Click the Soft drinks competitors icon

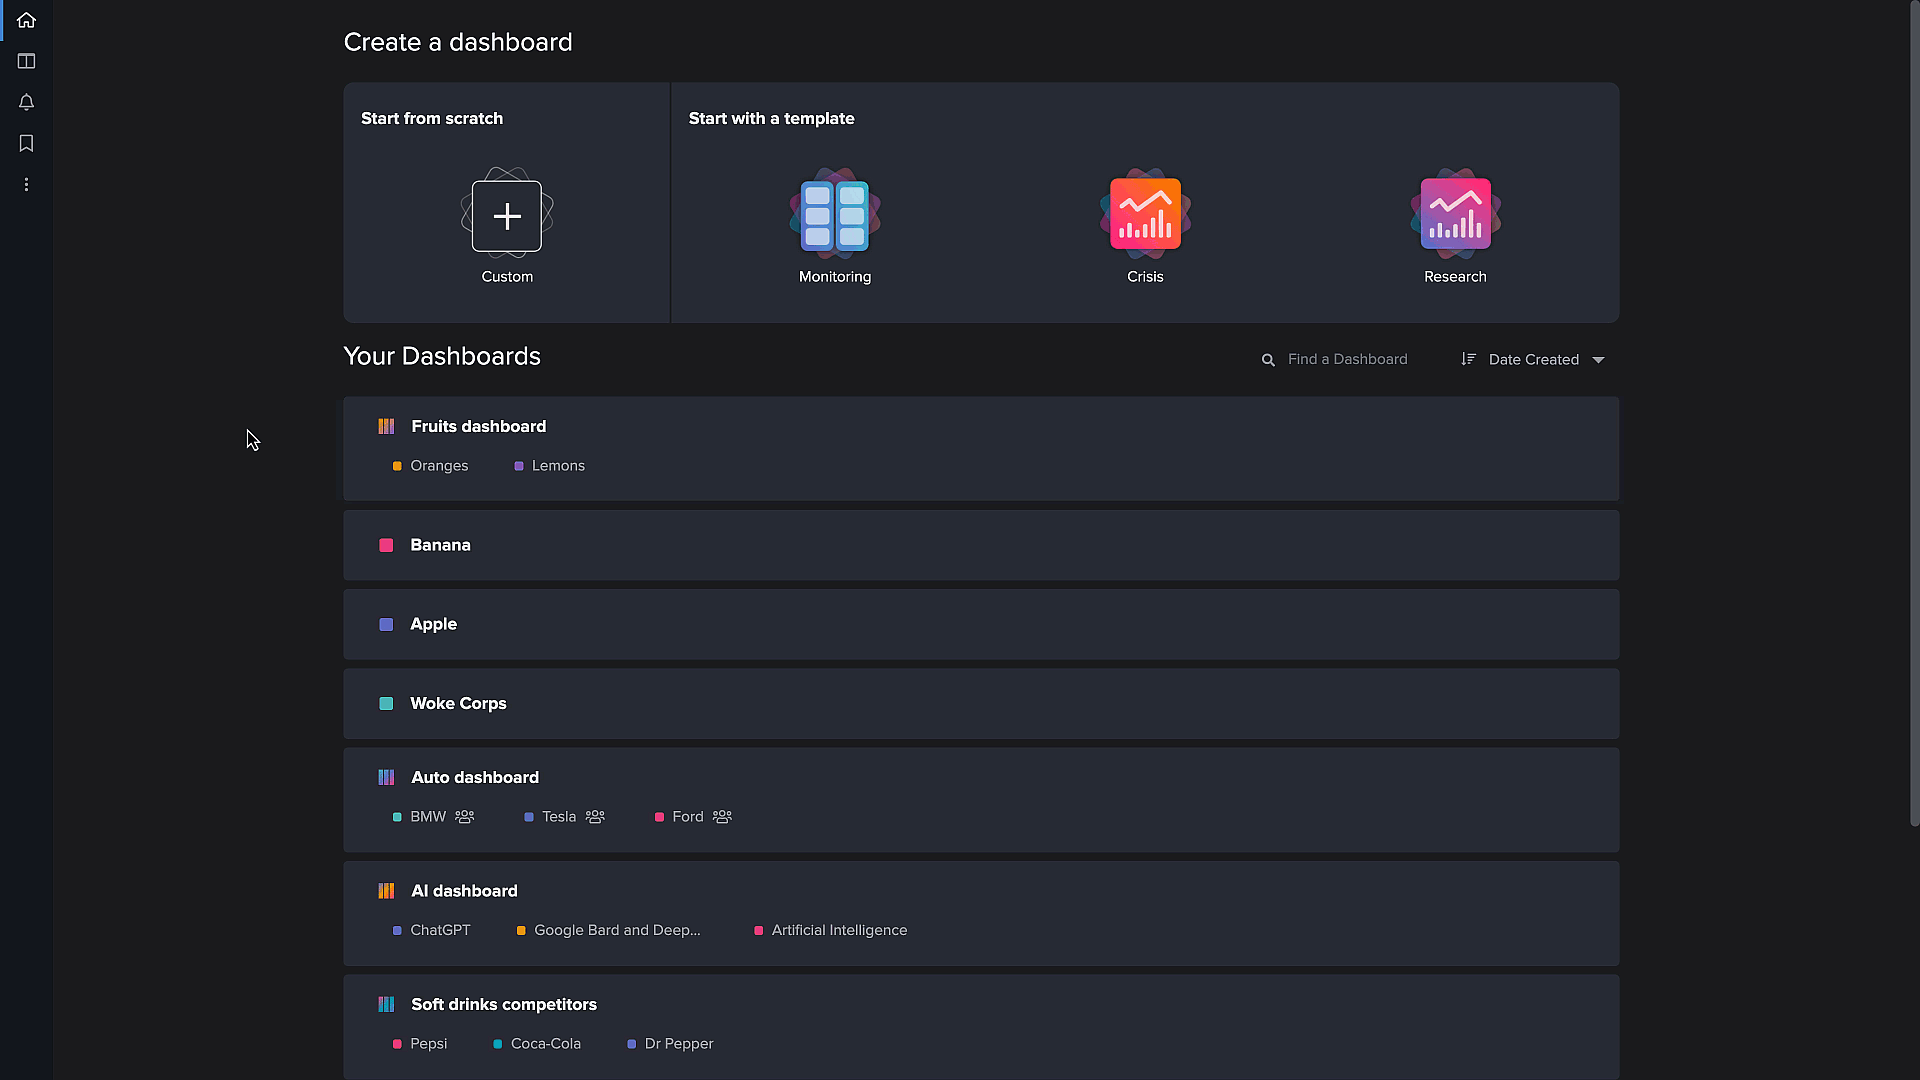(x=386, y=1004)
